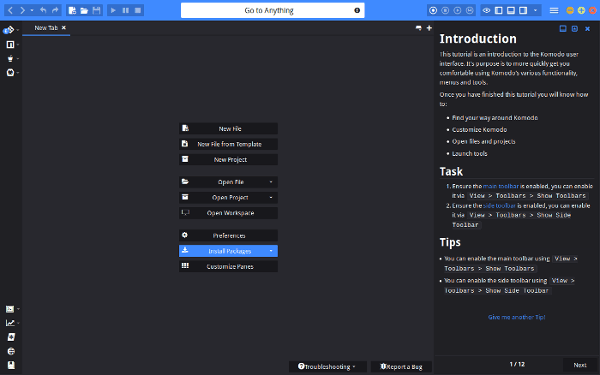This screenshot has width=600, height=375.
Task: Open Preferences from the start page
Action: coord(228,235)
